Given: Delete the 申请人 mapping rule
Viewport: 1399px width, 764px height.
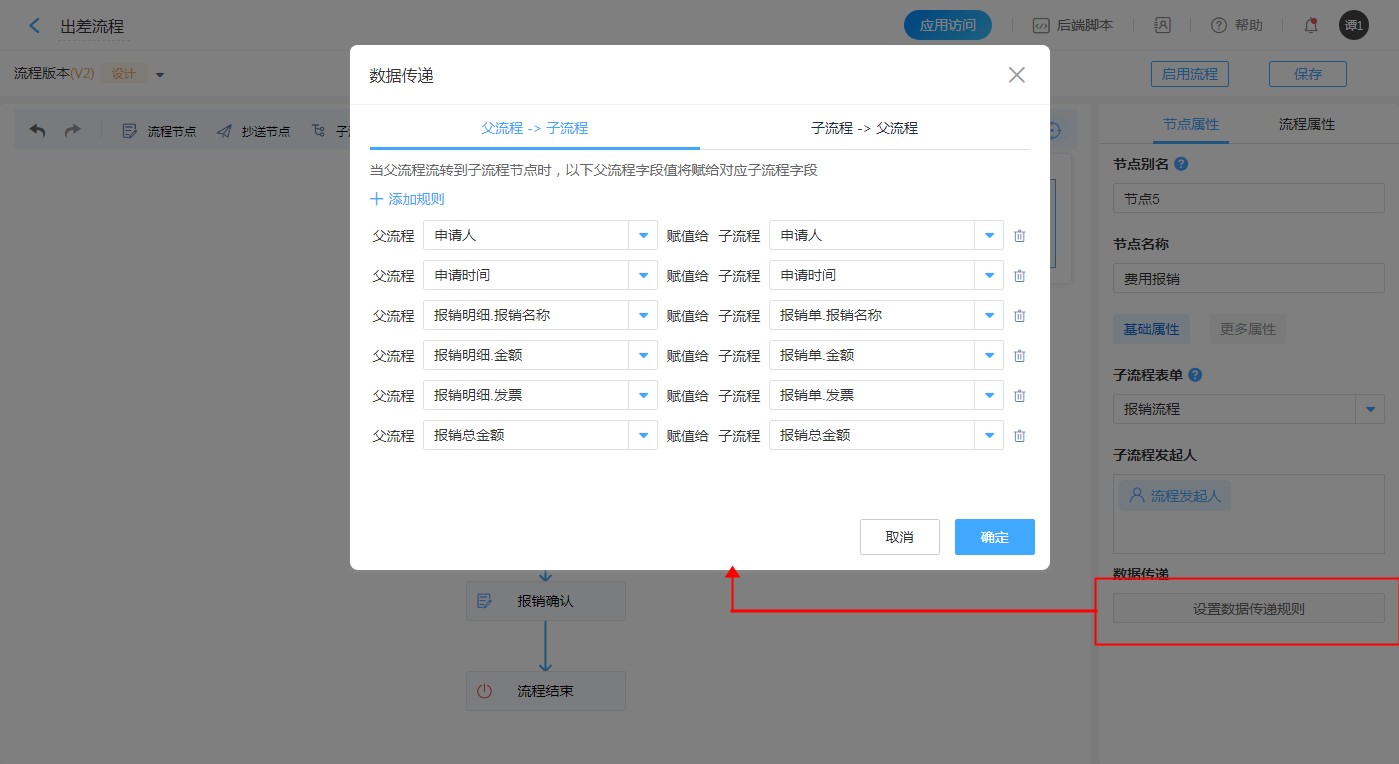Looking at the screenshot, I should [x=1019, y=236].
